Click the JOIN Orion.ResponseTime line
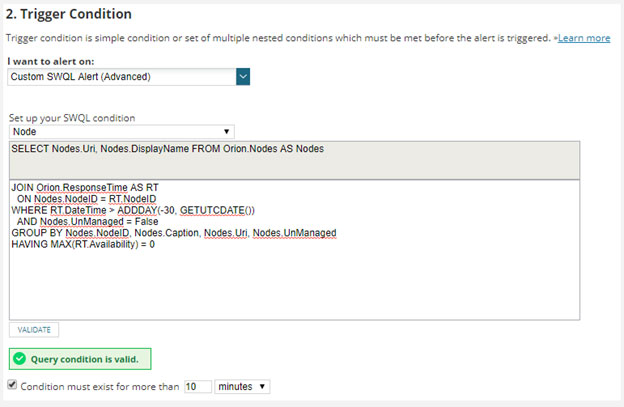The image size is (624, 407). pos(85,187)
